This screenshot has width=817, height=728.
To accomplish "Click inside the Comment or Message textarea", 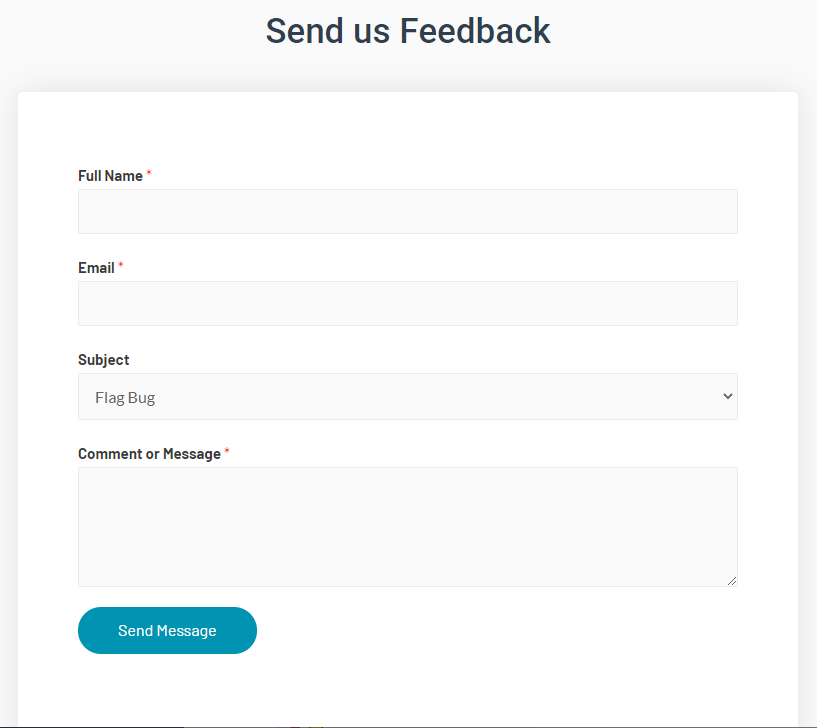I will [x=407, y=526].
